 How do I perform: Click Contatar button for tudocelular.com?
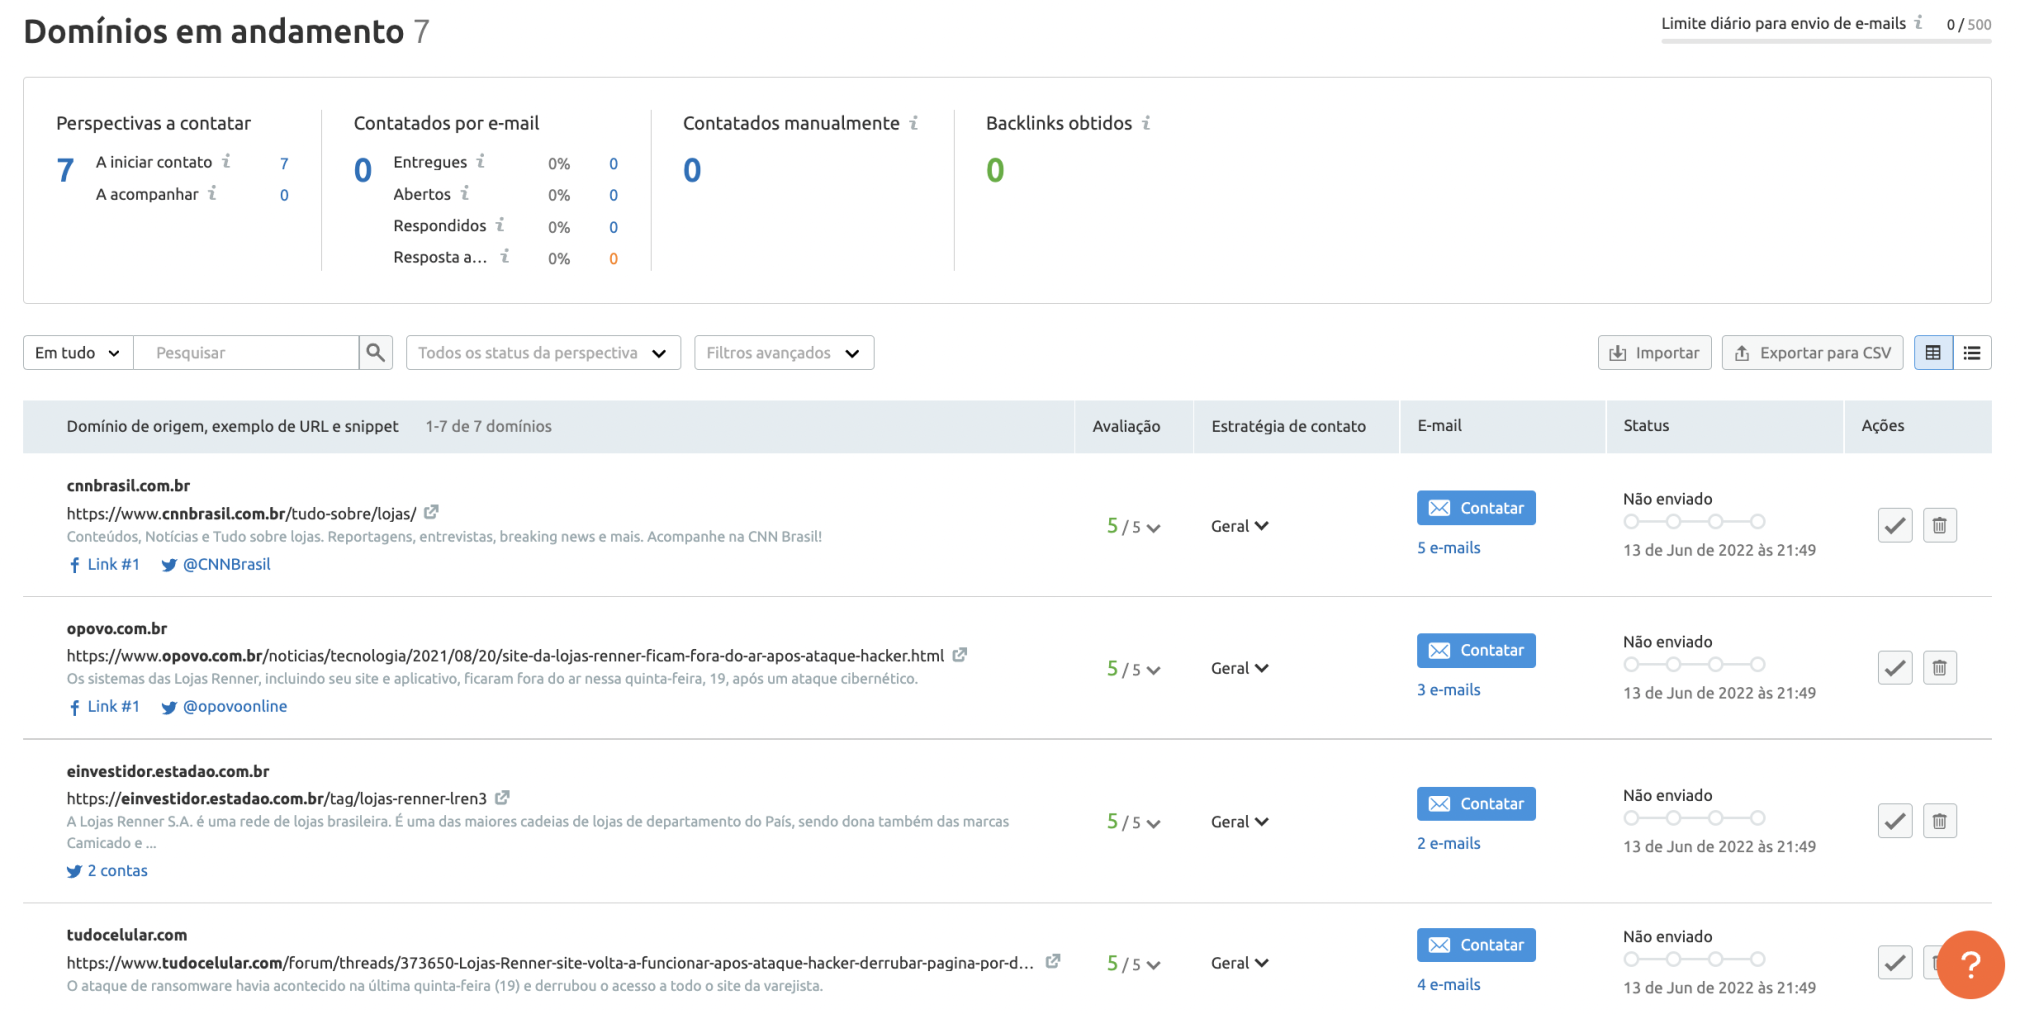[x=1476, y=945]
